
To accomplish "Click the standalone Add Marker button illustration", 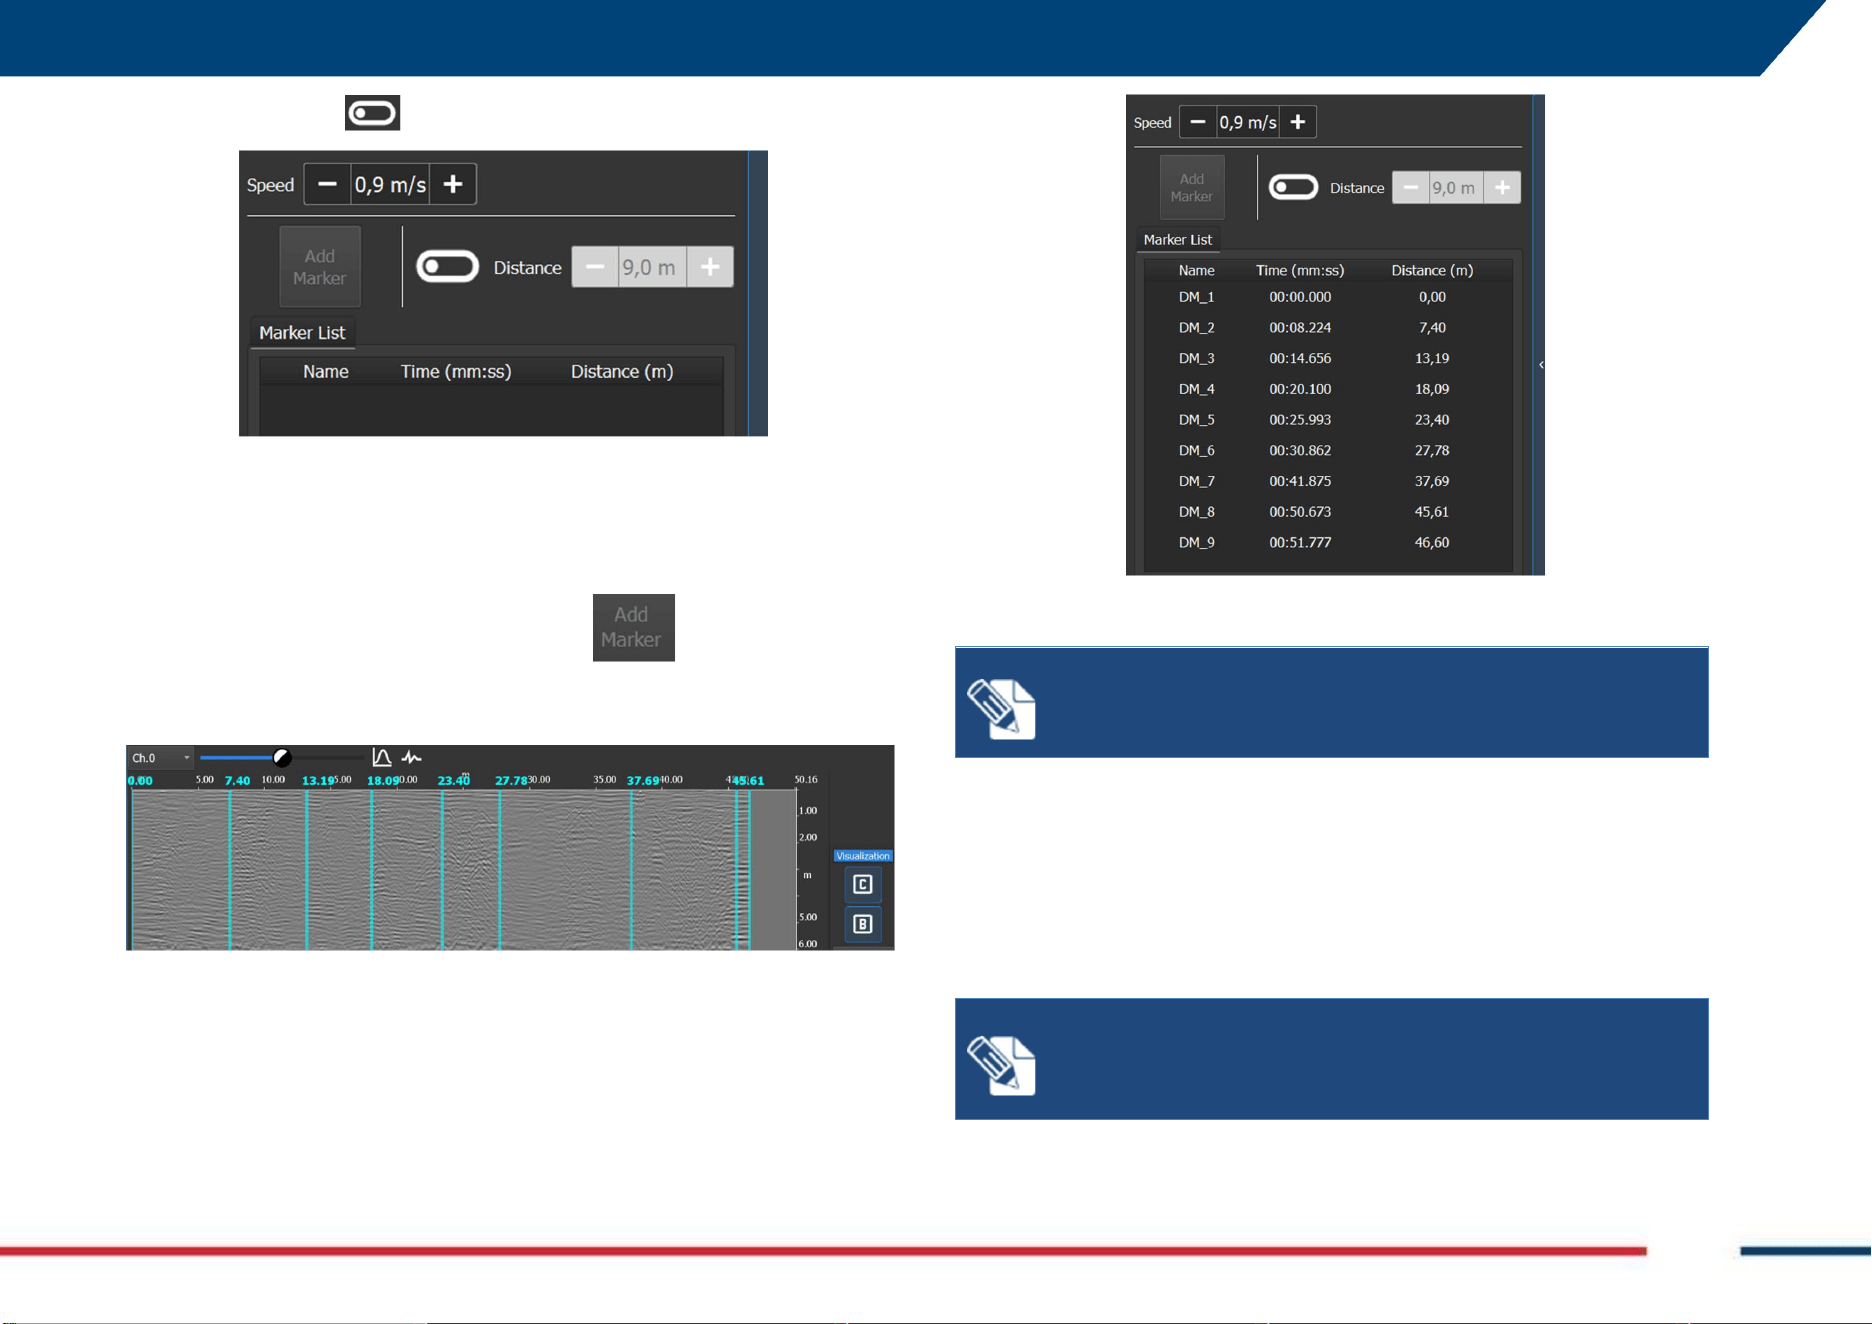I will coord(633,627).
